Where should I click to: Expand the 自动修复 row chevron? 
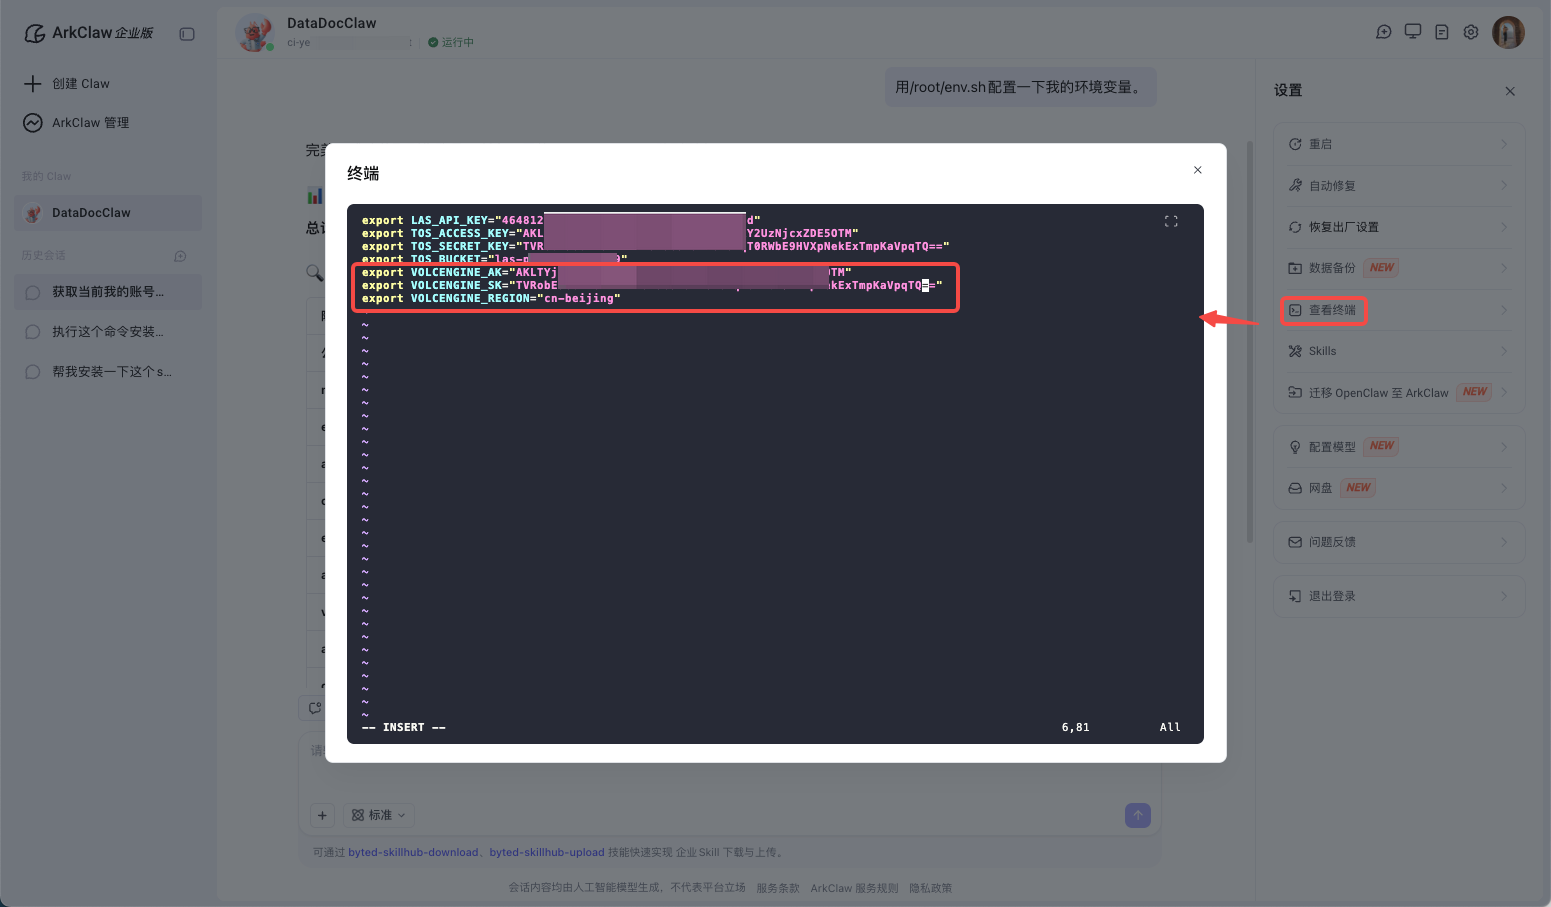[1504, 185]
